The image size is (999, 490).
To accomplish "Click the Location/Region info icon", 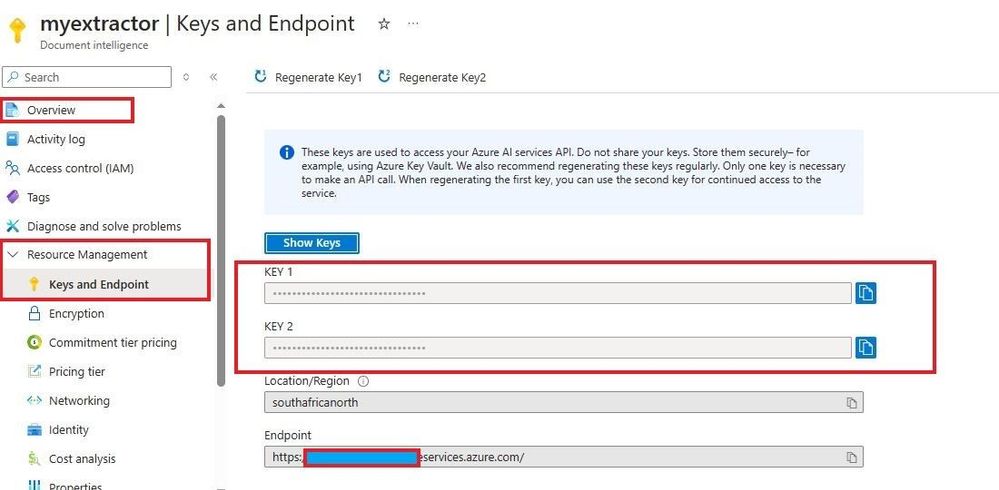I will [x=363, y=381].
